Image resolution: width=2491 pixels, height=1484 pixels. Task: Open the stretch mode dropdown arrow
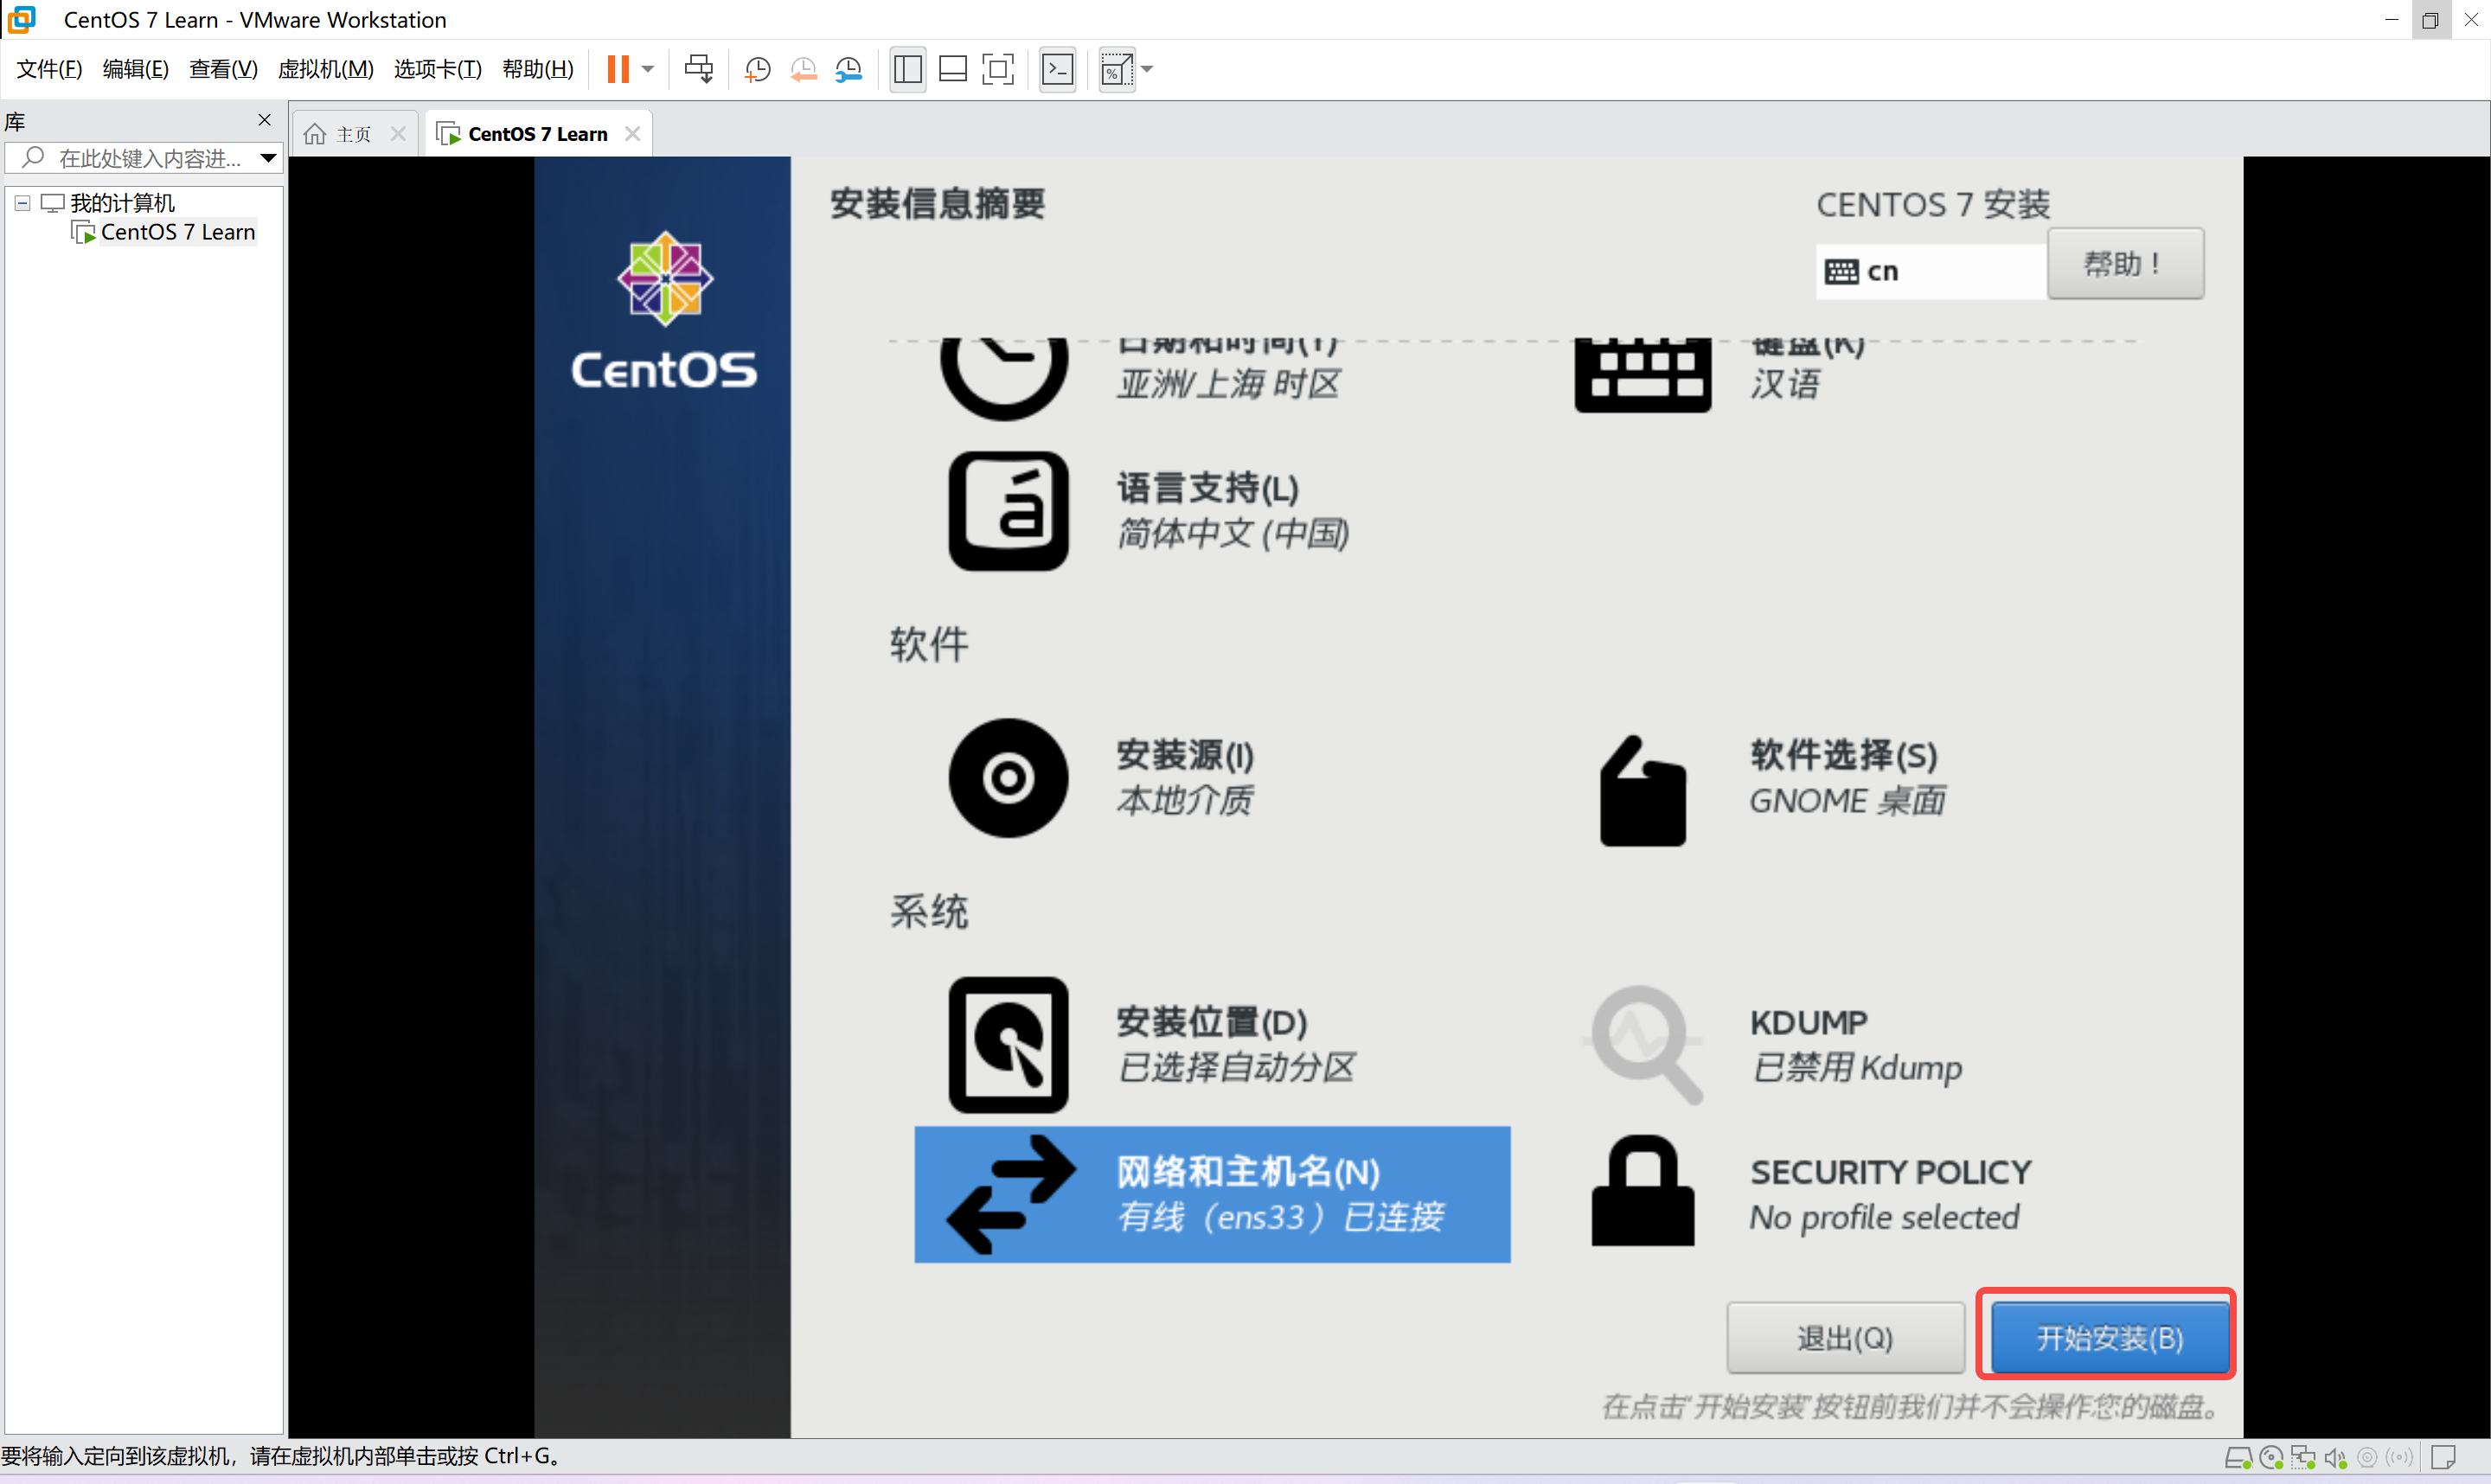pyautogui.click(x=1147, y=69)
